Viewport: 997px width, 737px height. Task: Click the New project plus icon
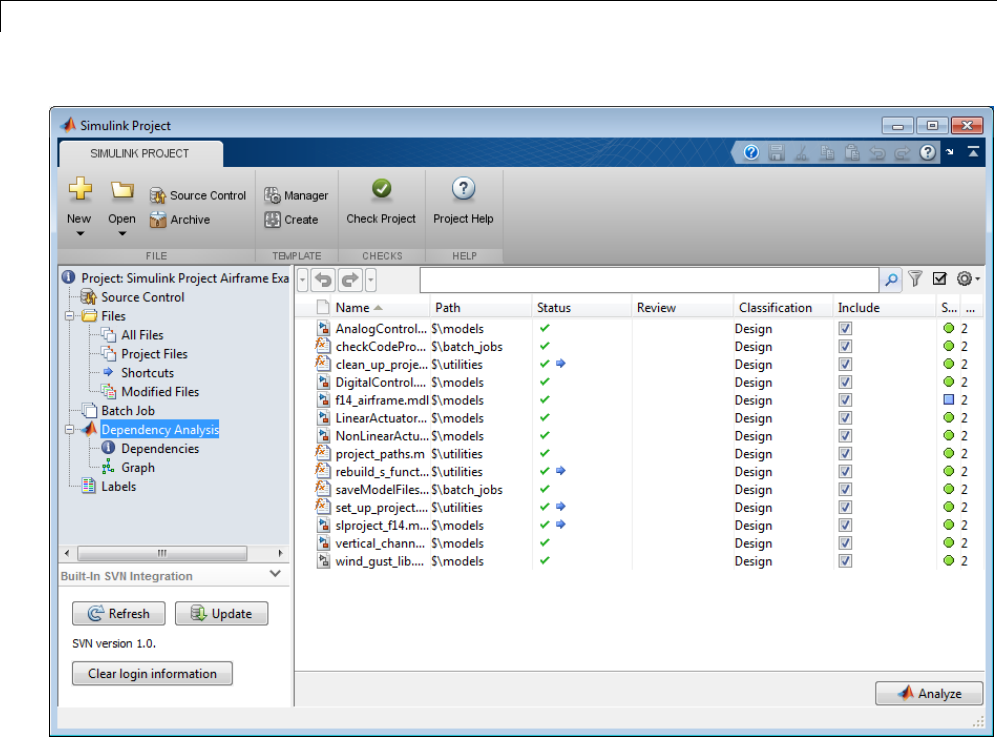(x=80, y=189)
